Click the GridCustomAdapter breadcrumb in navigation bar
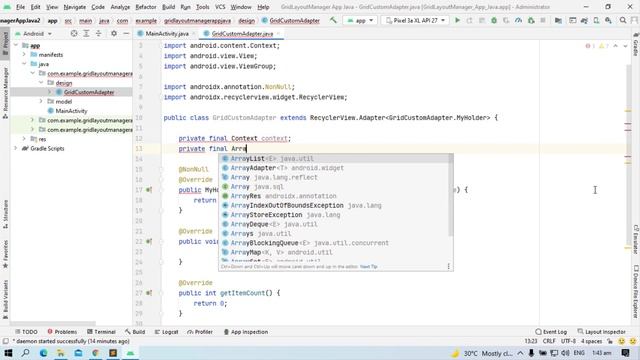Image resolution: width=640 pixels, height=360 pixels. pyautogui.click(x=291, y=20)
